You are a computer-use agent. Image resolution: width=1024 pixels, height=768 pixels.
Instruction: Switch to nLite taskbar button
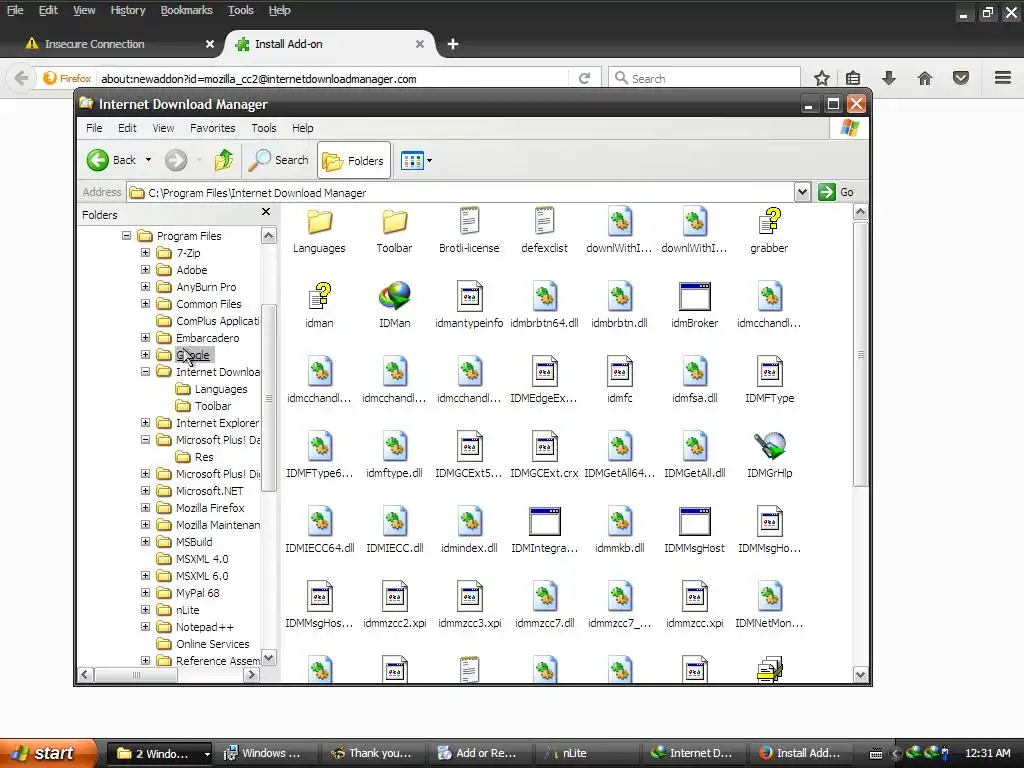click(588, 753)
